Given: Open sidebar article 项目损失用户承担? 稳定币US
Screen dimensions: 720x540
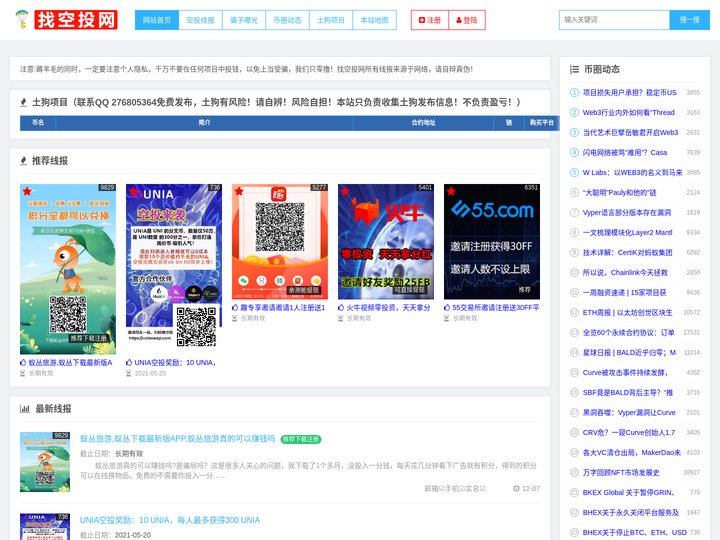Looking at the screenshot, I should click(630, 92).
